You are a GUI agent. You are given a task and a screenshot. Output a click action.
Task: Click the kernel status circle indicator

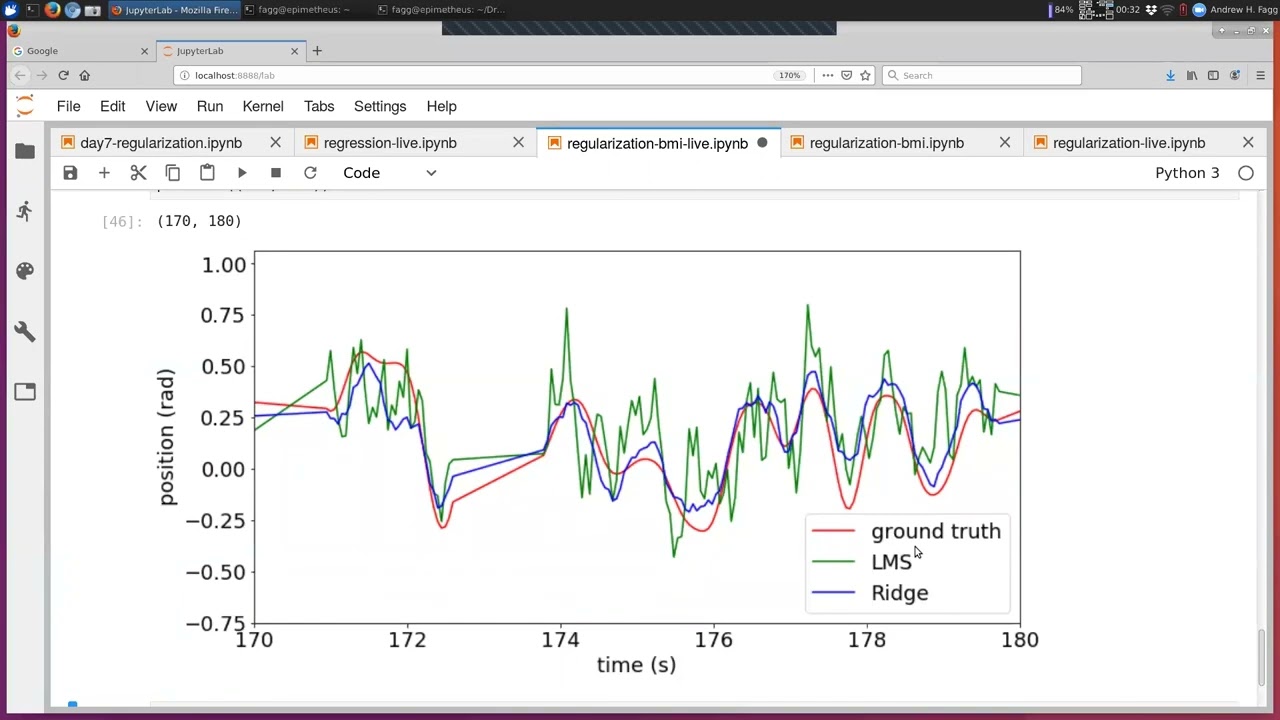coord(1246,173)
